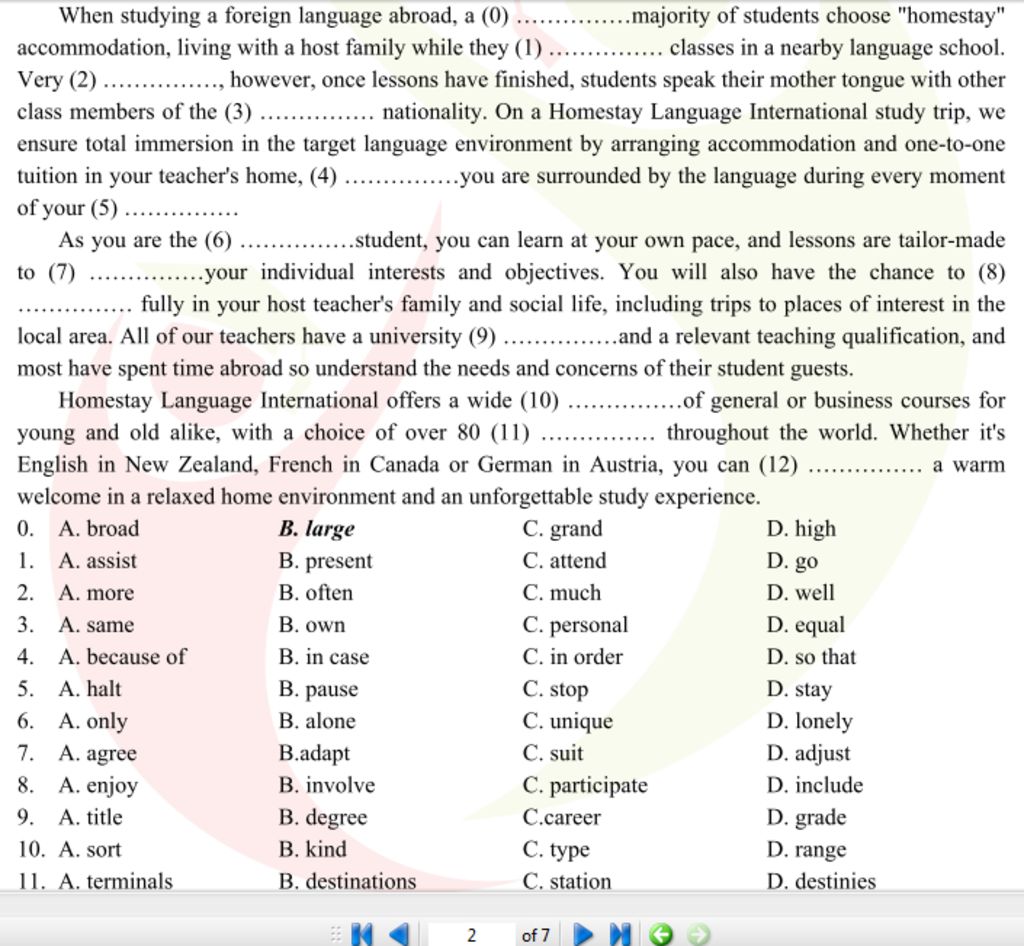The width and height of the screenshot is (1024, 946).
Task: Advance to the next page
Action: click(584, 935)
